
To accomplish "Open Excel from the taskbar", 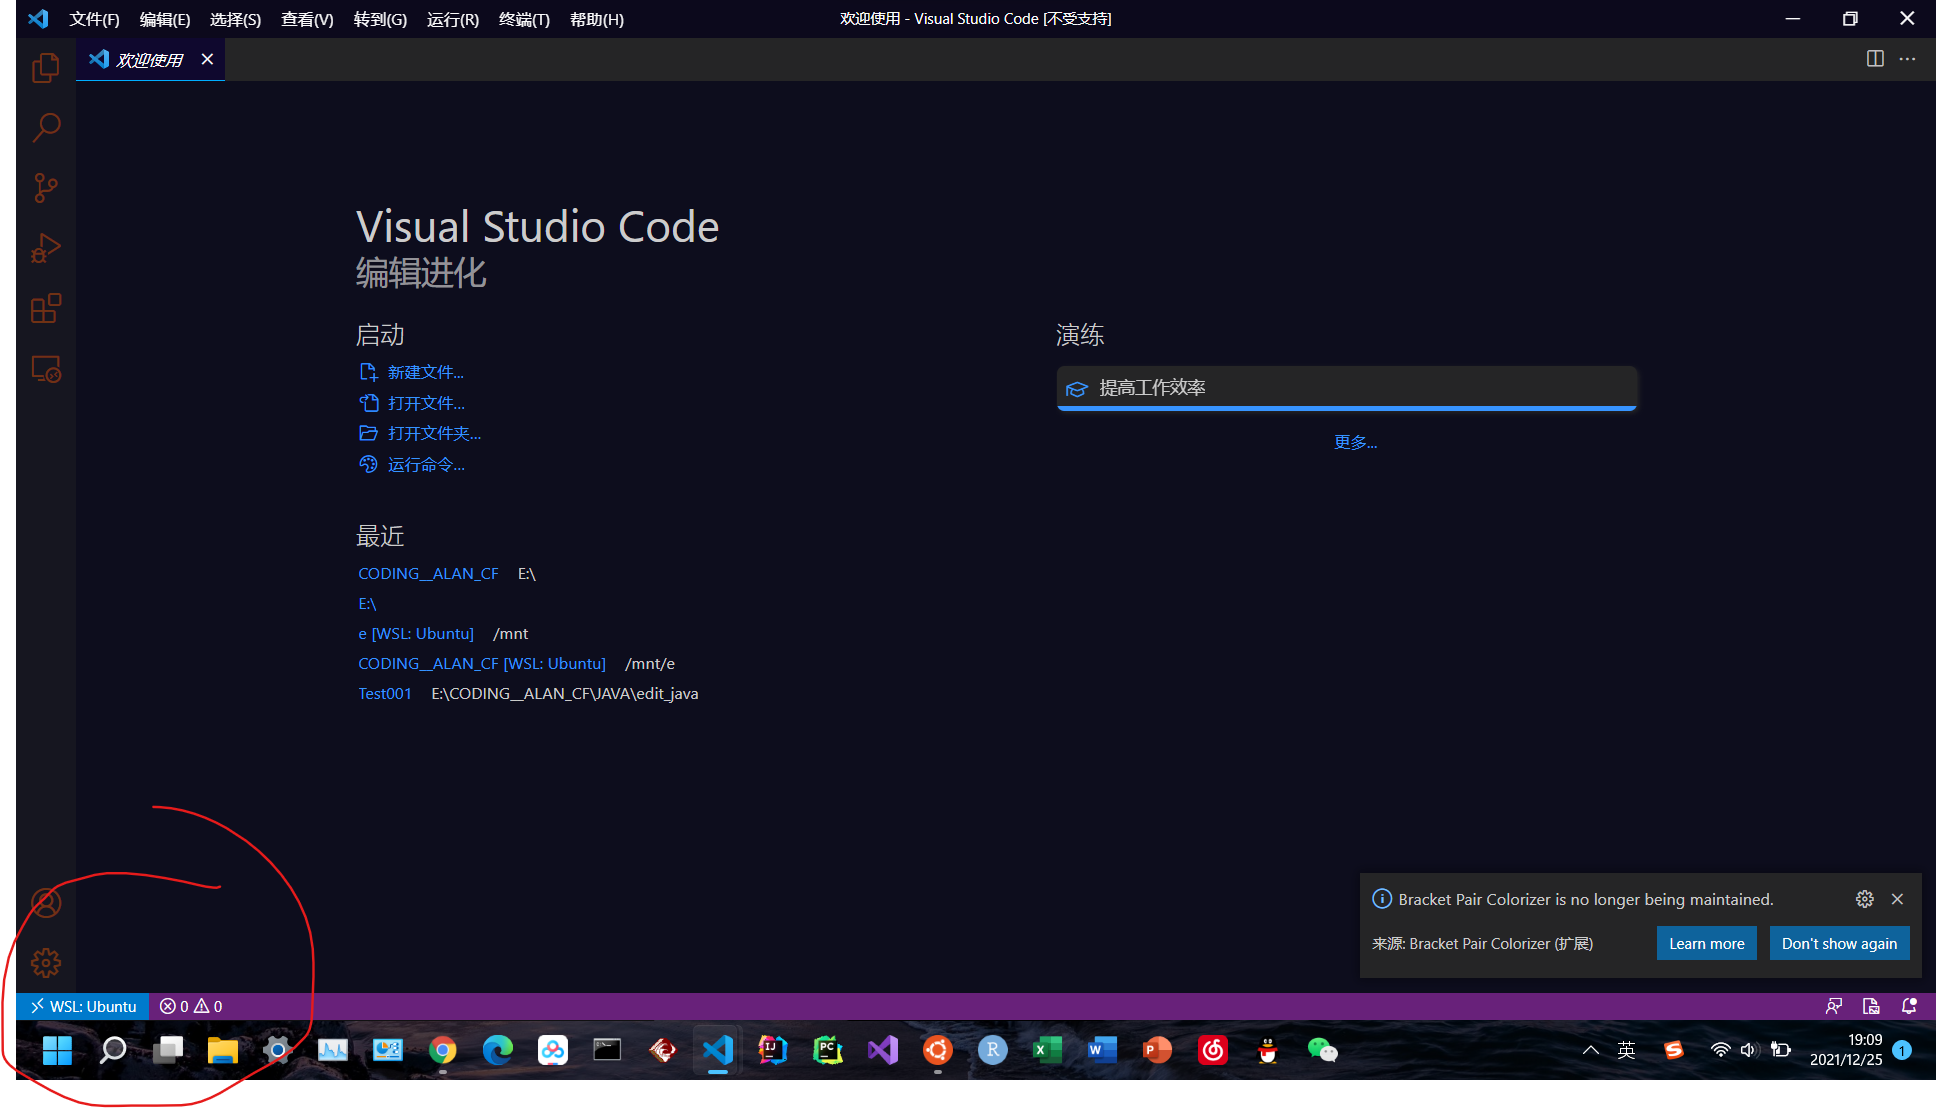I will click(1047, 1050).
